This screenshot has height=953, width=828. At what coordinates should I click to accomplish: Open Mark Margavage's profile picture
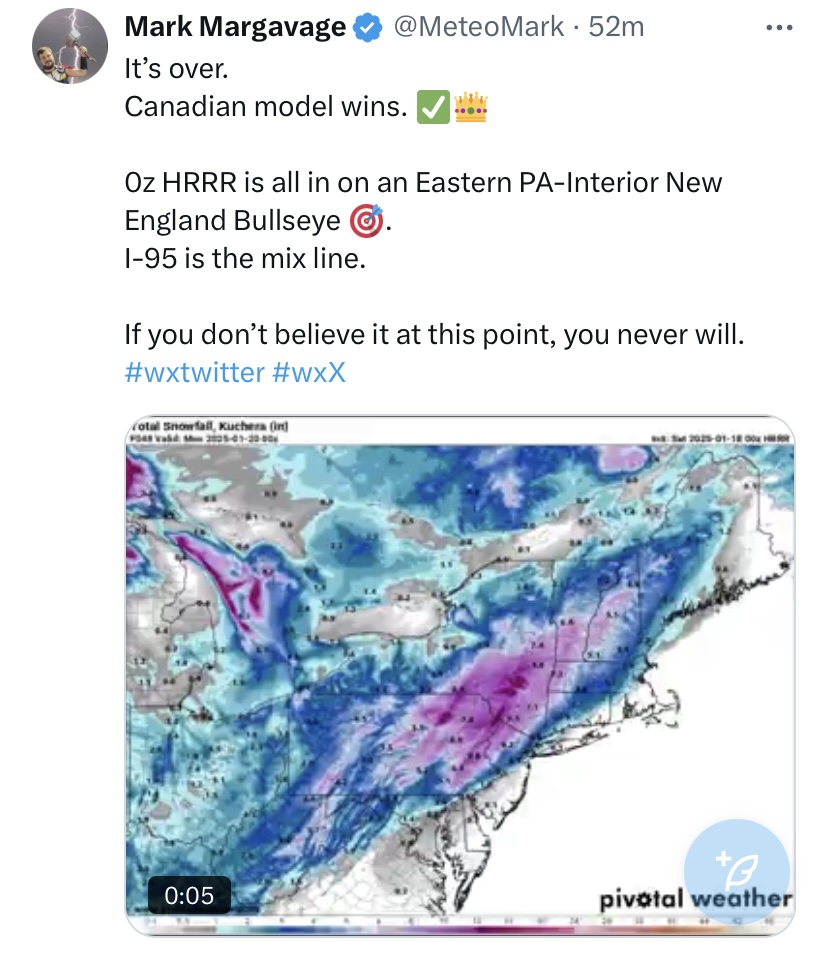coord(70,46)
